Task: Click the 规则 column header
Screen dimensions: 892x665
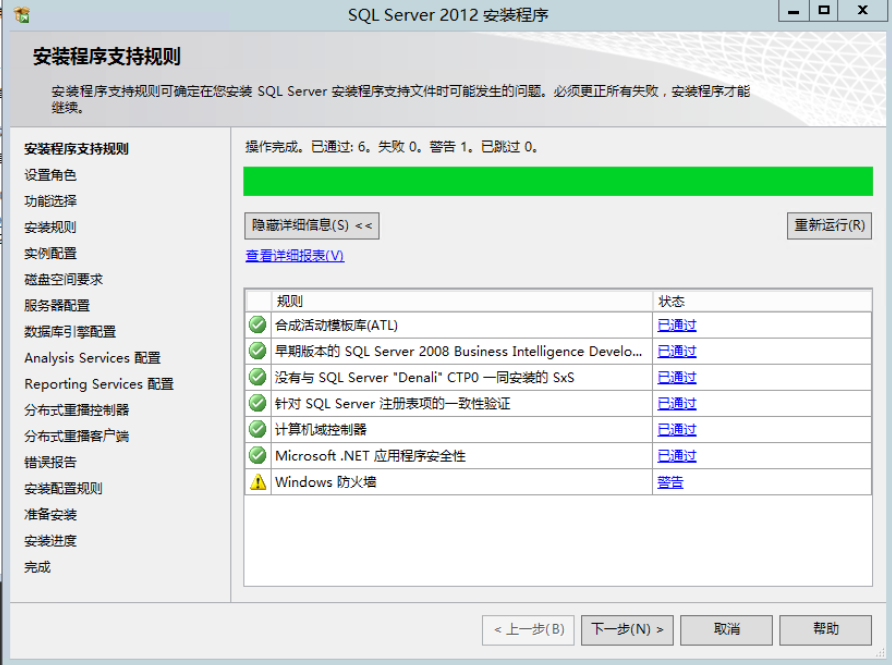Action: point(461,301)
